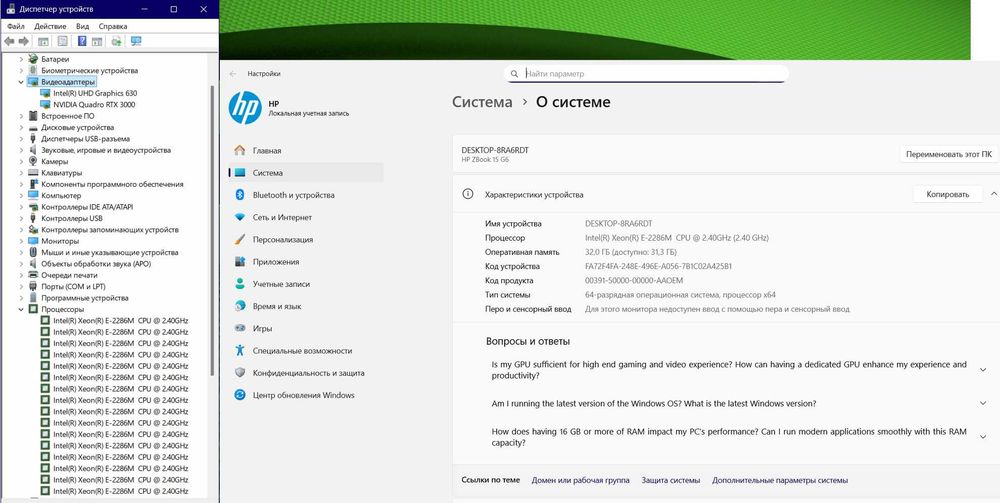This screenshot has width=1000, height=503.
Task: Click the Контроллеры USB plug icon
Action: (x=33, y=218)
